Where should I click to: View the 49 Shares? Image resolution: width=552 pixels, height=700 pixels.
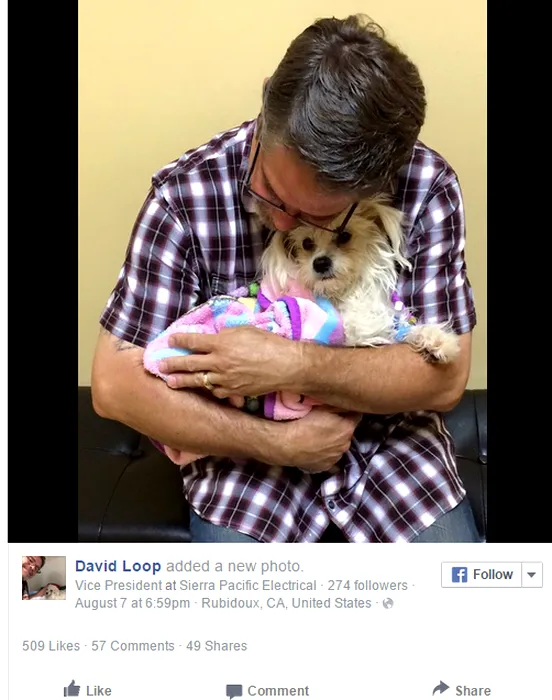point(216,646)
